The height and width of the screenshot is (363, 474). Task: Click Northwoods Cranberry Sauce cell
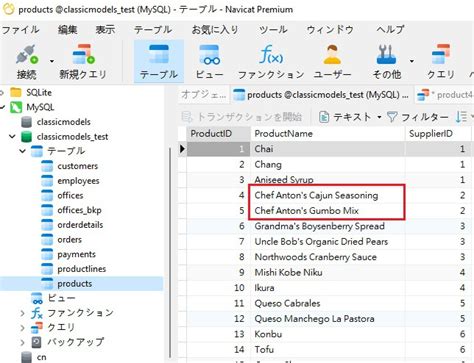328,257
